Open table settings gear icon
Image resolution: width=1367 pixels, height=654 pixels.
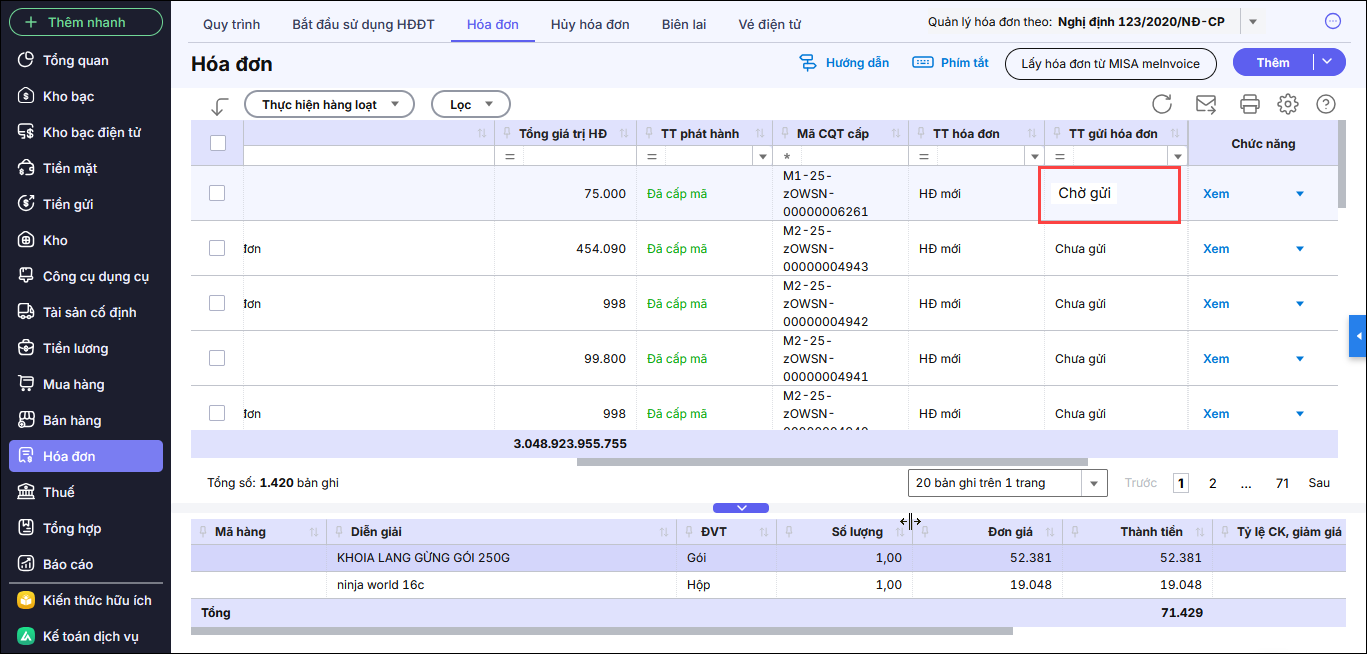[1288, 104]
